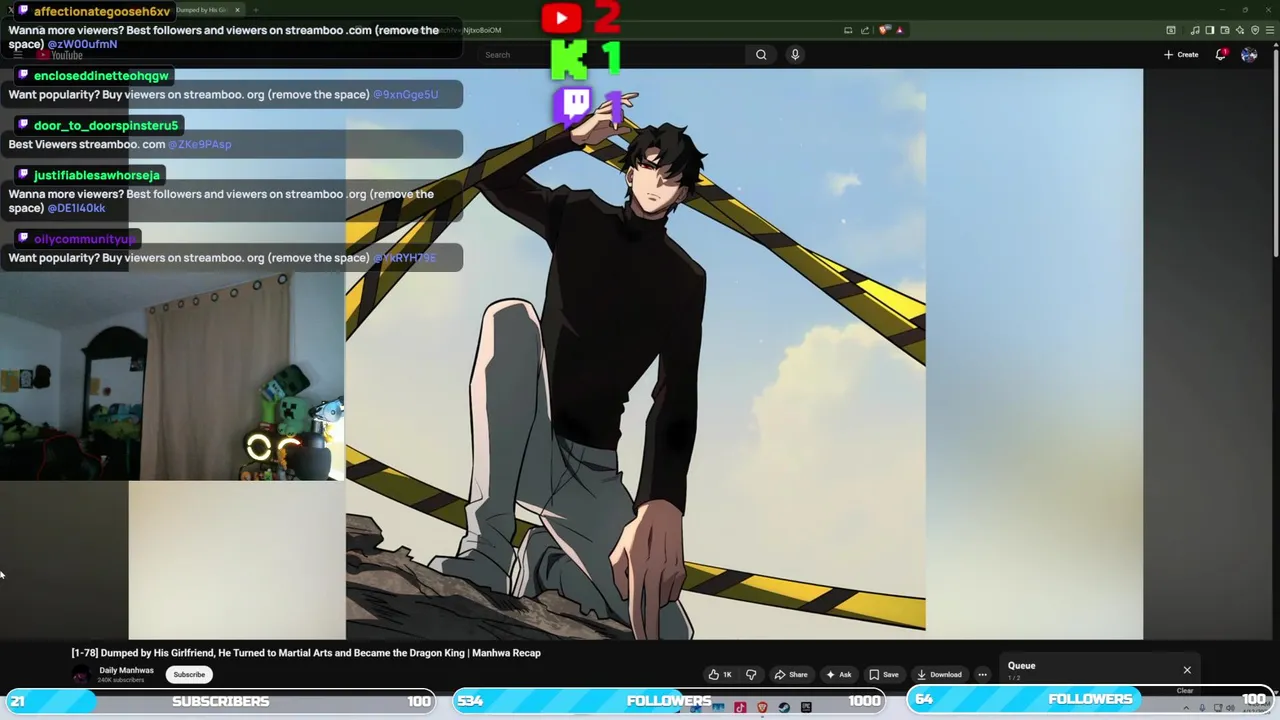Click the Brave Rewards triangle icon

click(x=900, y=30)
